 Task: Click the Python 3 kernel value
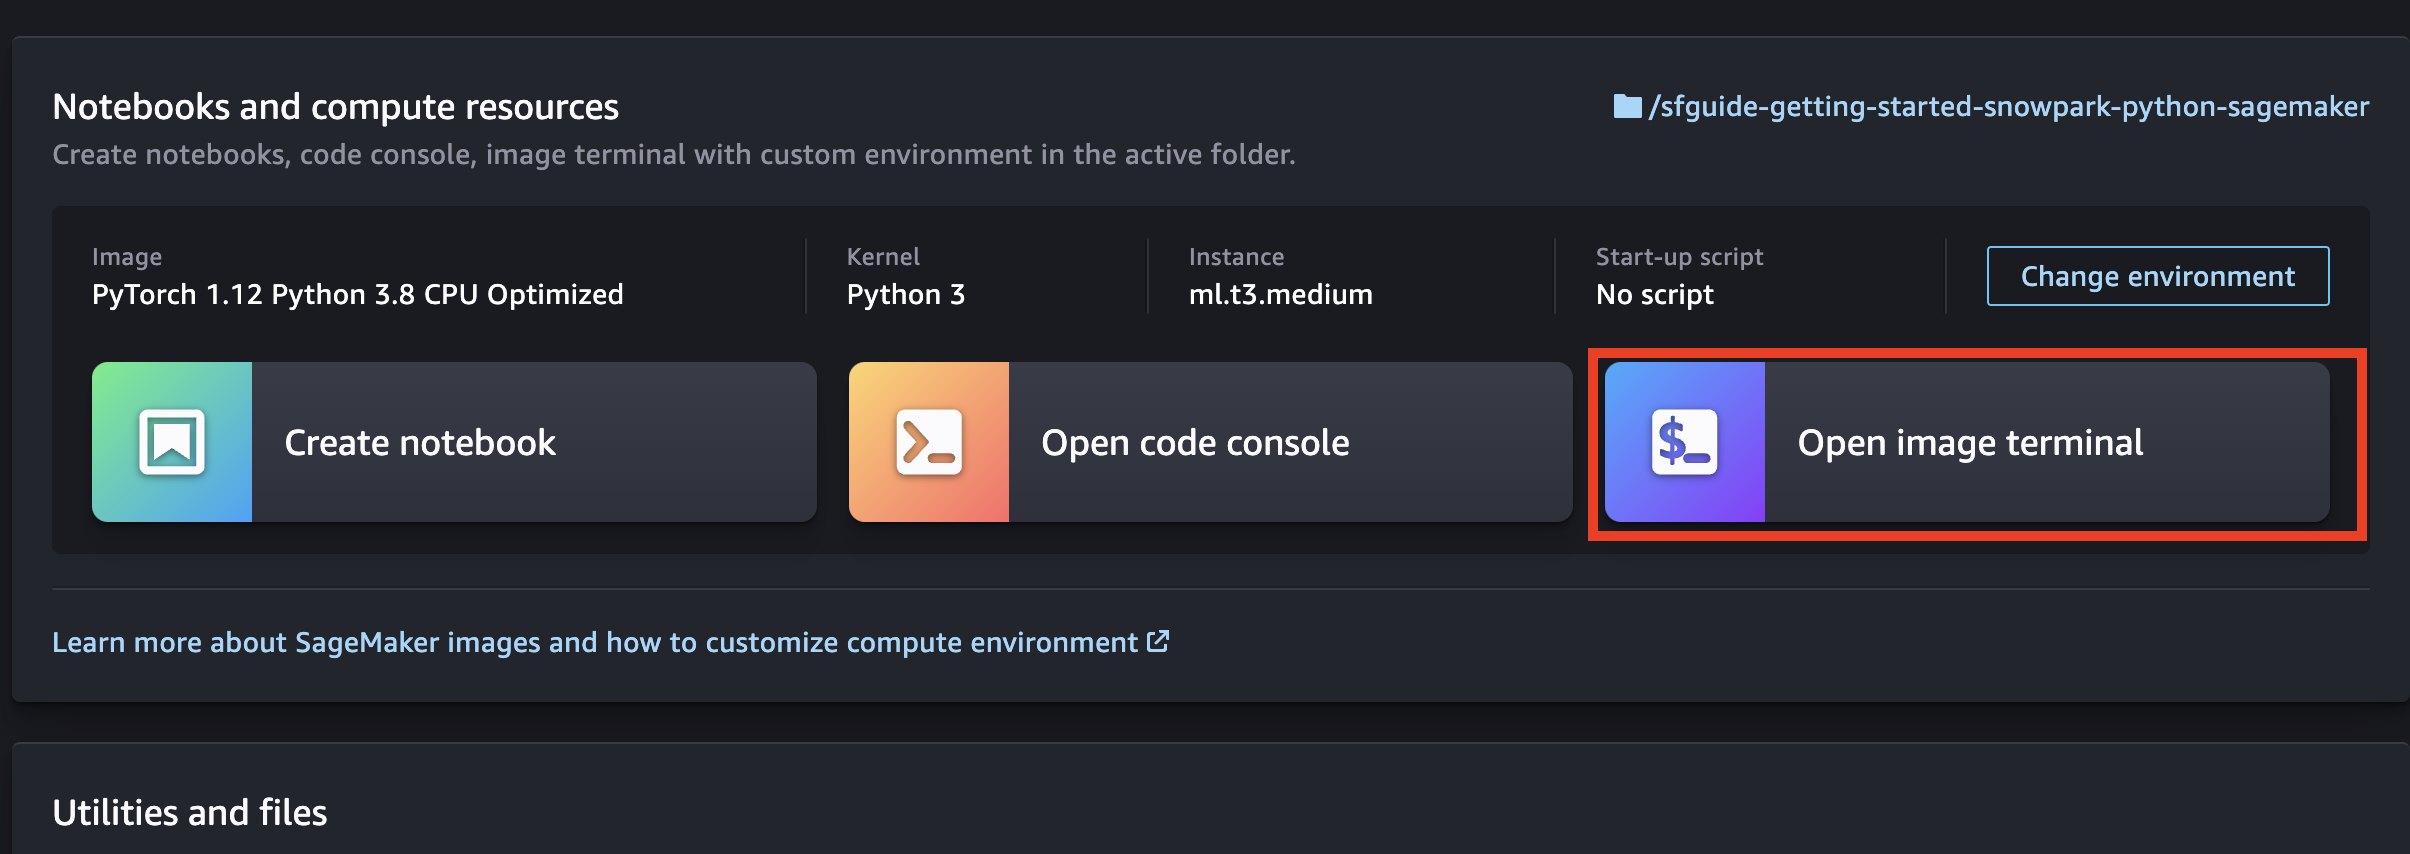pos(905,294)
